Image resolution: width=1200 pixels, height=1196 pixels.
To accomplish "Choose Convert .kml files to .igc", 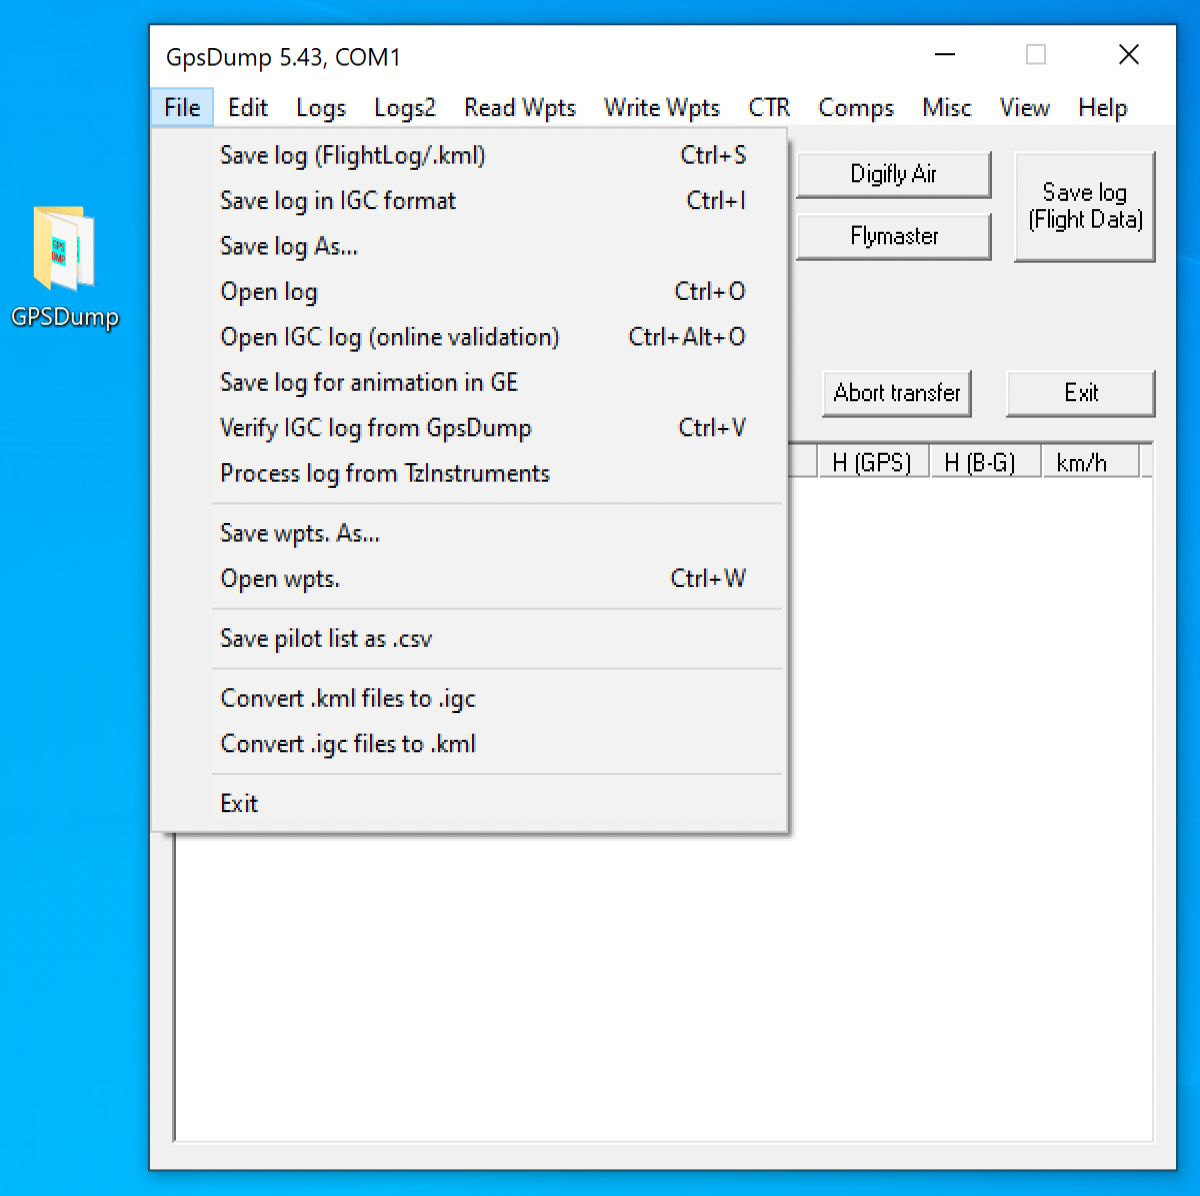I will click(347, 699).
